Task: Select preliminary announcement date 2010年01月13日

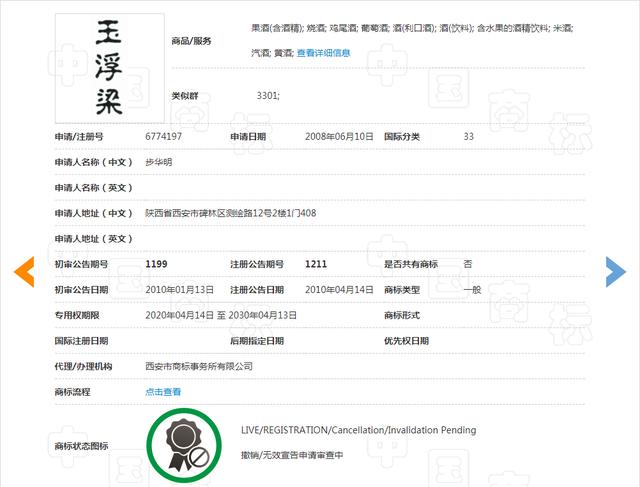Action: (x=180, y=290)
